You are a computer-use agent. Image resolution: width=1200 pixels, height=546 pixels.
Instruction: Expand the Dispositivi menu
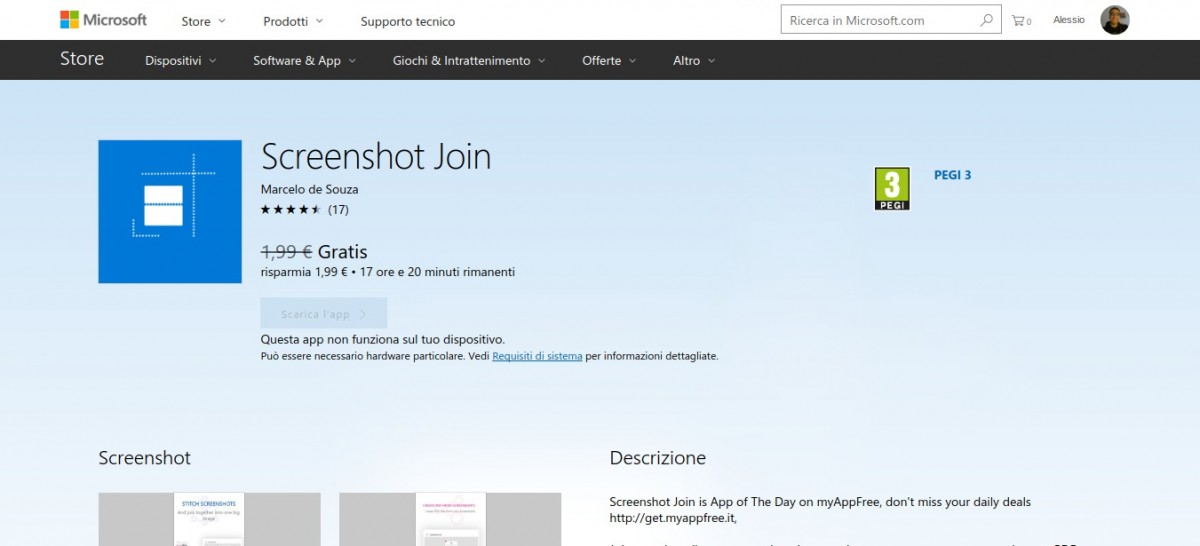pyautogui.click(x=181, y=61)
